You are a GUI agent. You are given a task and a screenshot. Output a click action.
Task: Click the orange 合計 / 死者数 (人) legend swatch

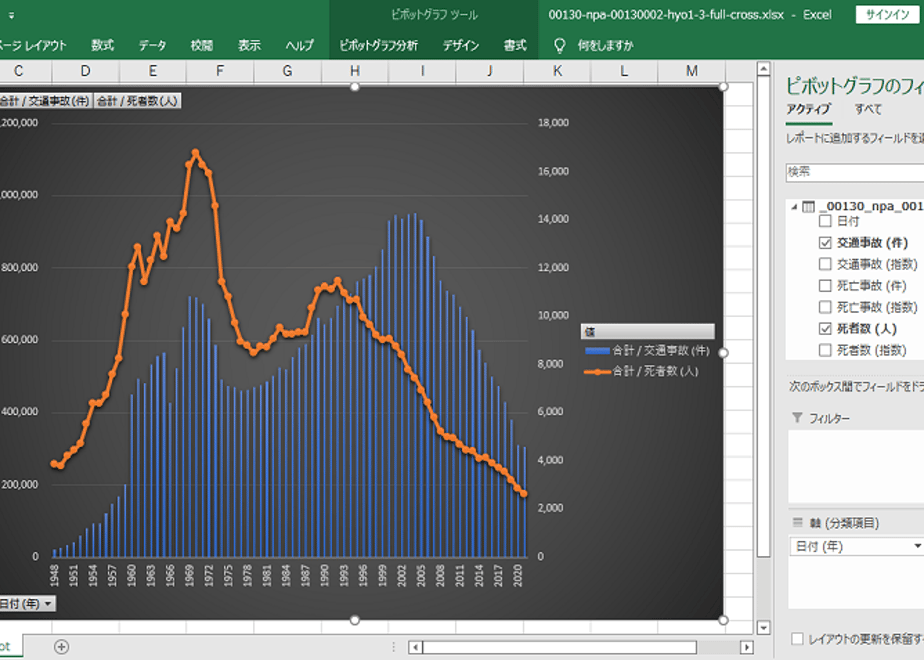[598, 371]
